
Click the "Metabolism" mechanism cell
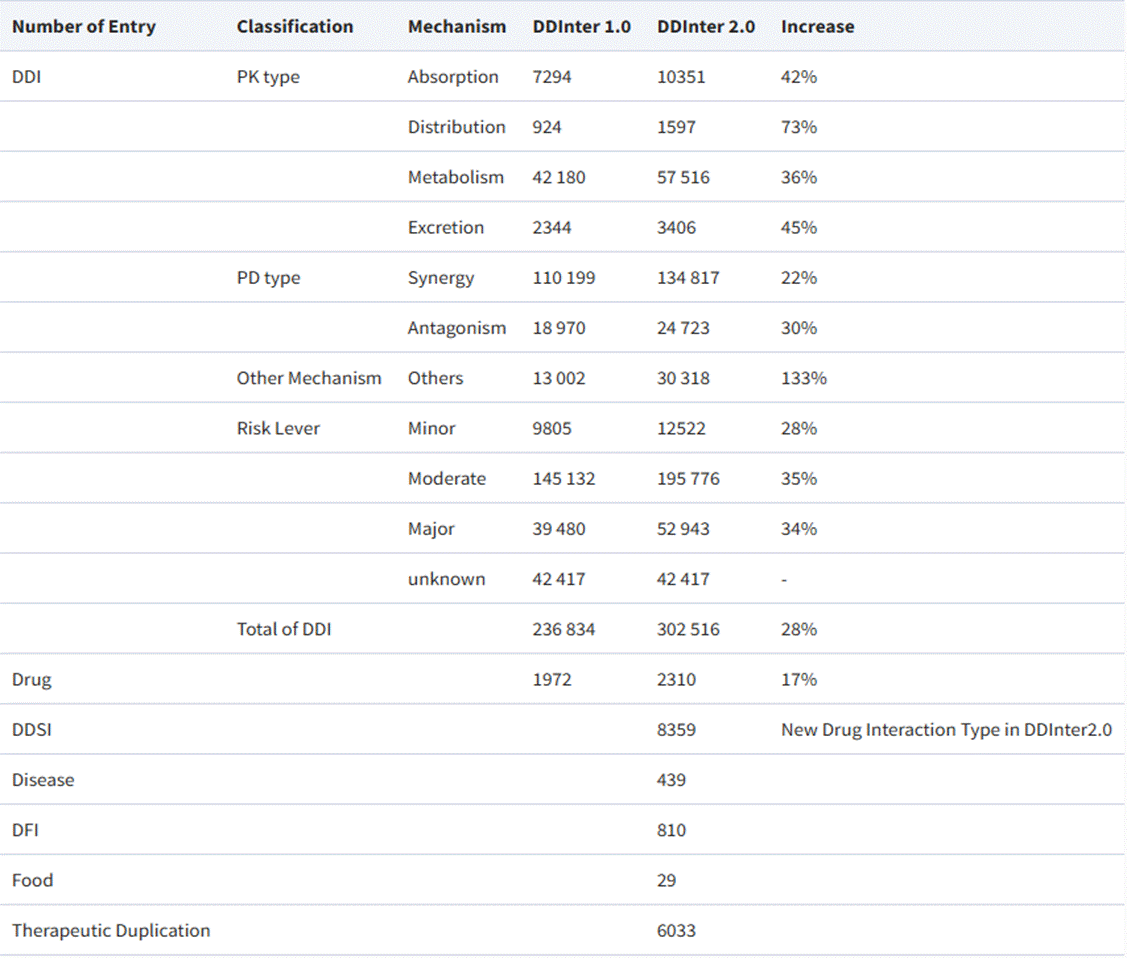point(456,177)
